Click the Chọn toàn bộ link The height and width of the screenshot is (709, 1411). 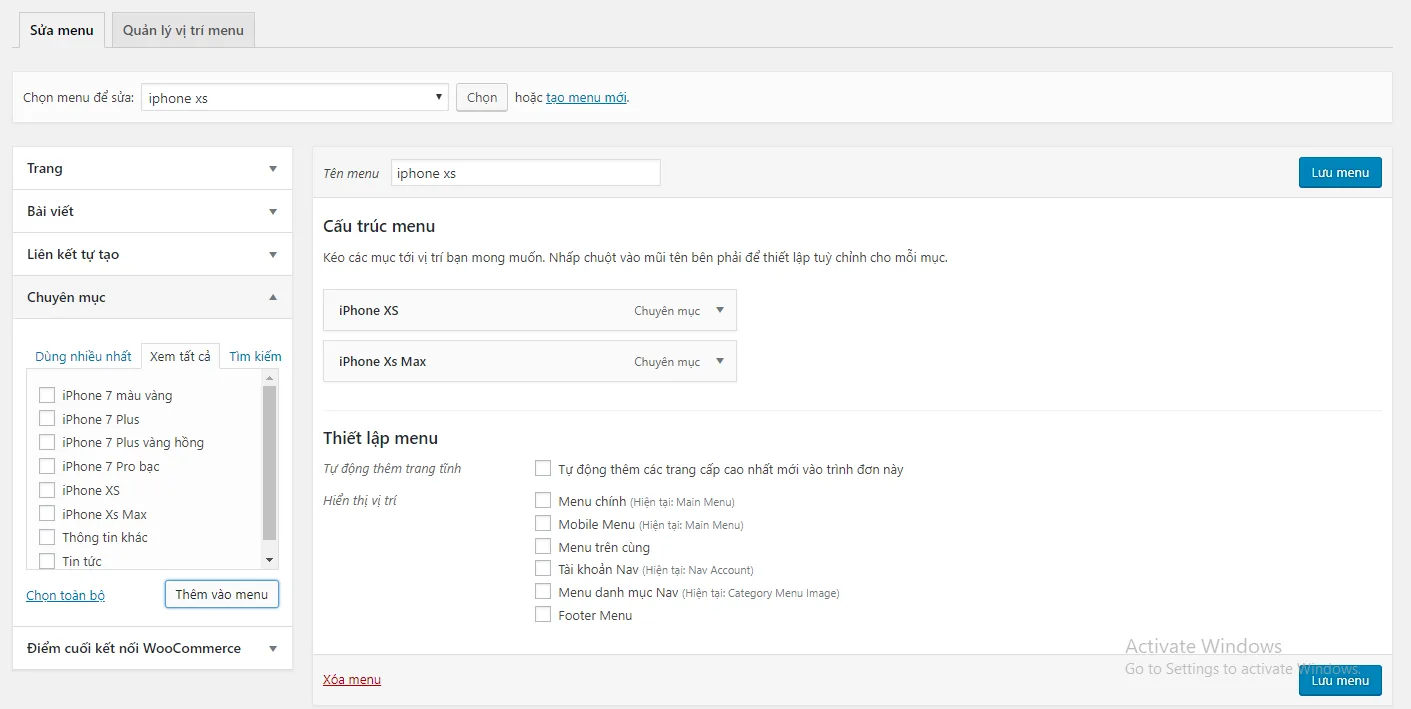(x=65, y=595)
